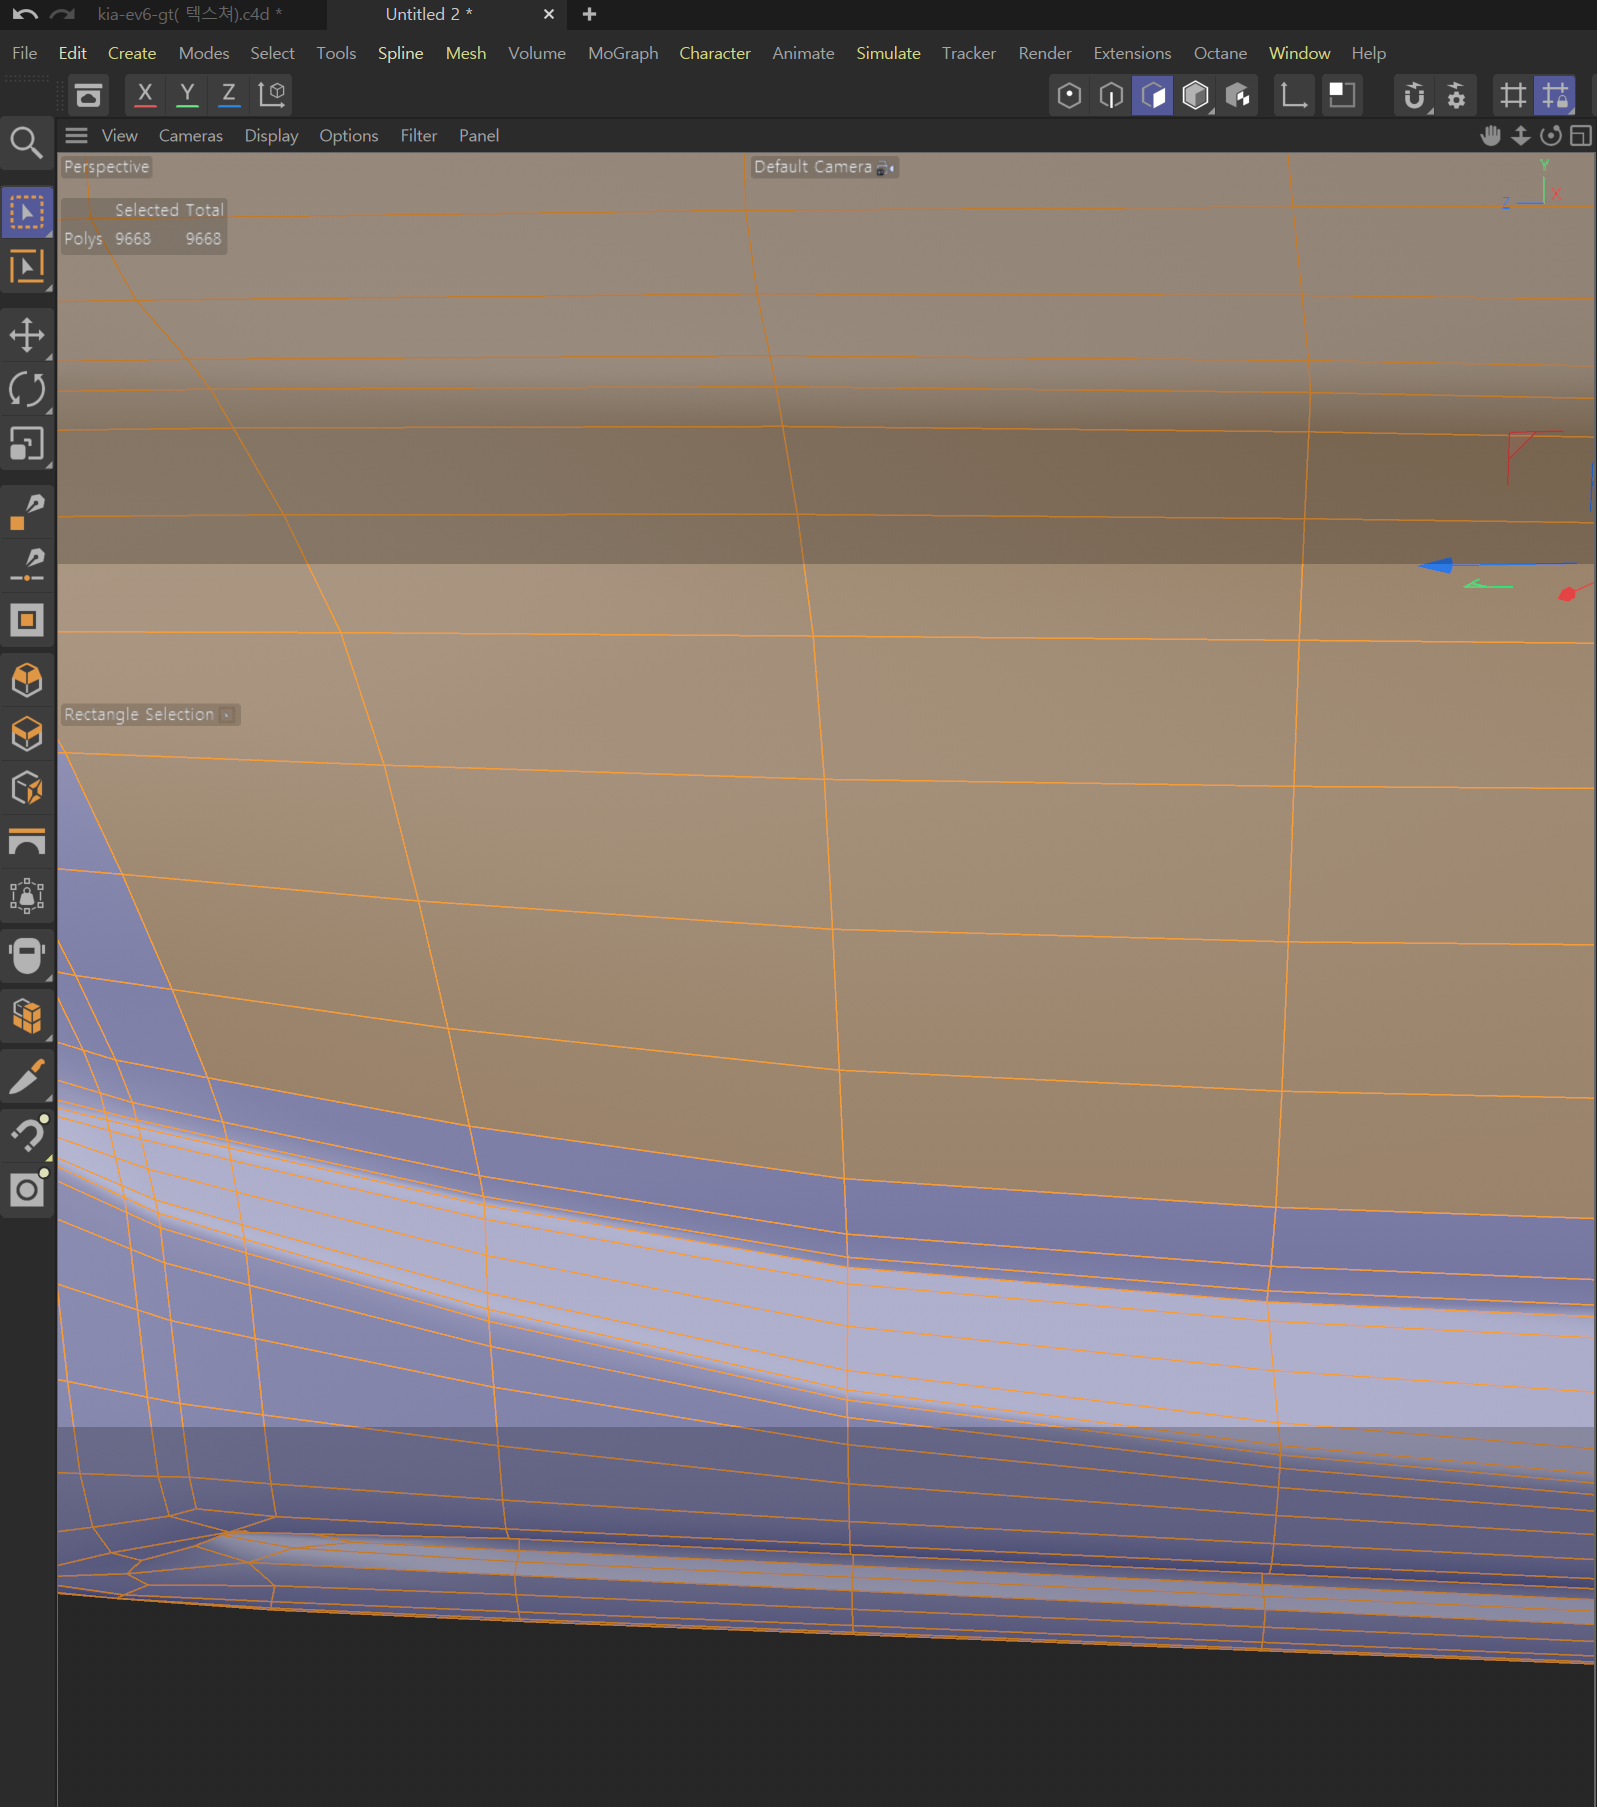The height and width of the screenshot is (1807, 1597).
Task: Open the Simulate menu
Action: tap(887, 53)
